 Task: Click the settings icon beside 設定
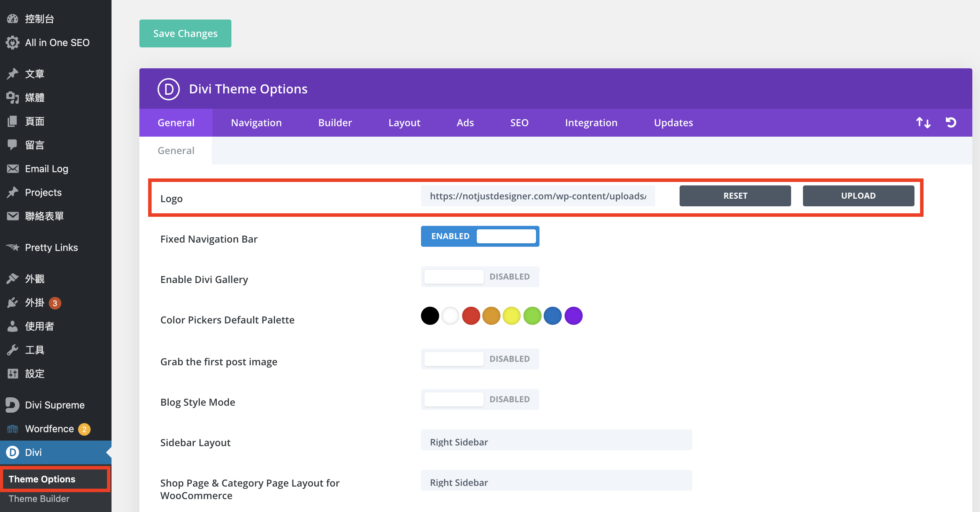click(x=12, y=374)
